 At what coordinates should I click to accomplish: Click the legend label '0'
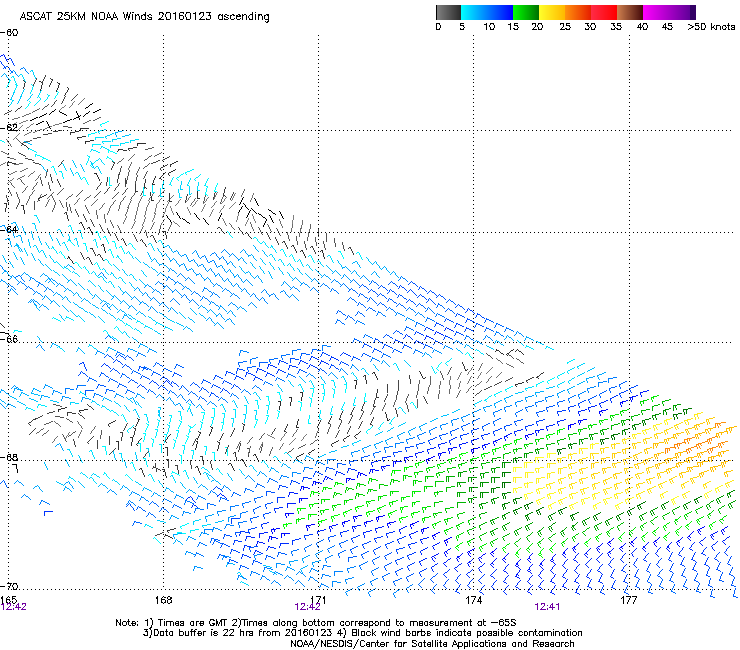click(438, 27)
